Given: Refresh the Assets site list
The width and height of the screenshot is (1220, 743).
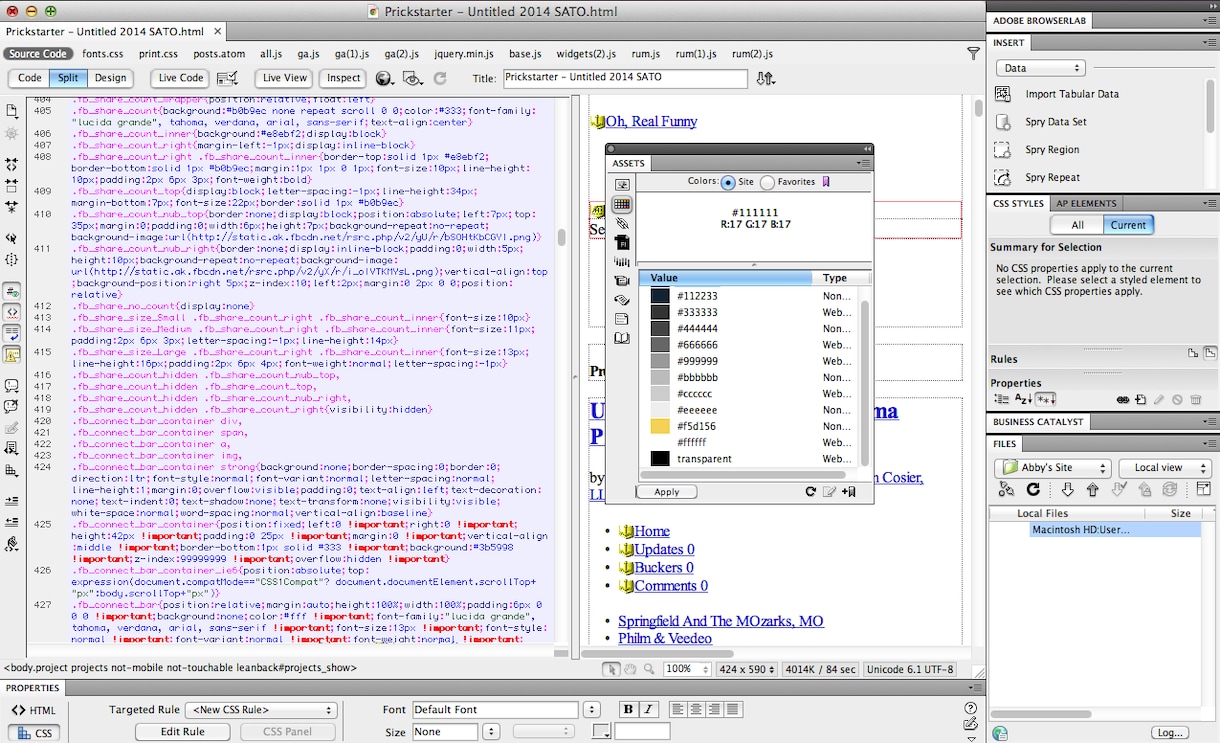Looking at the screenshot, I should click(x=811, y=491).
